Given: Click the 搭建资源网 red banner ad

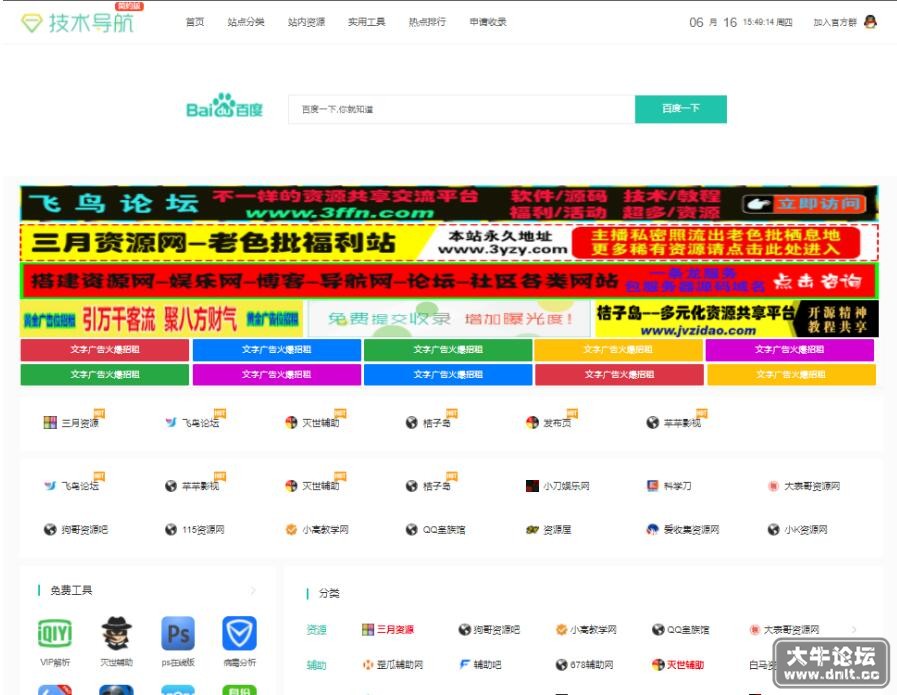Looking at the screenshot, I should 449,280.
